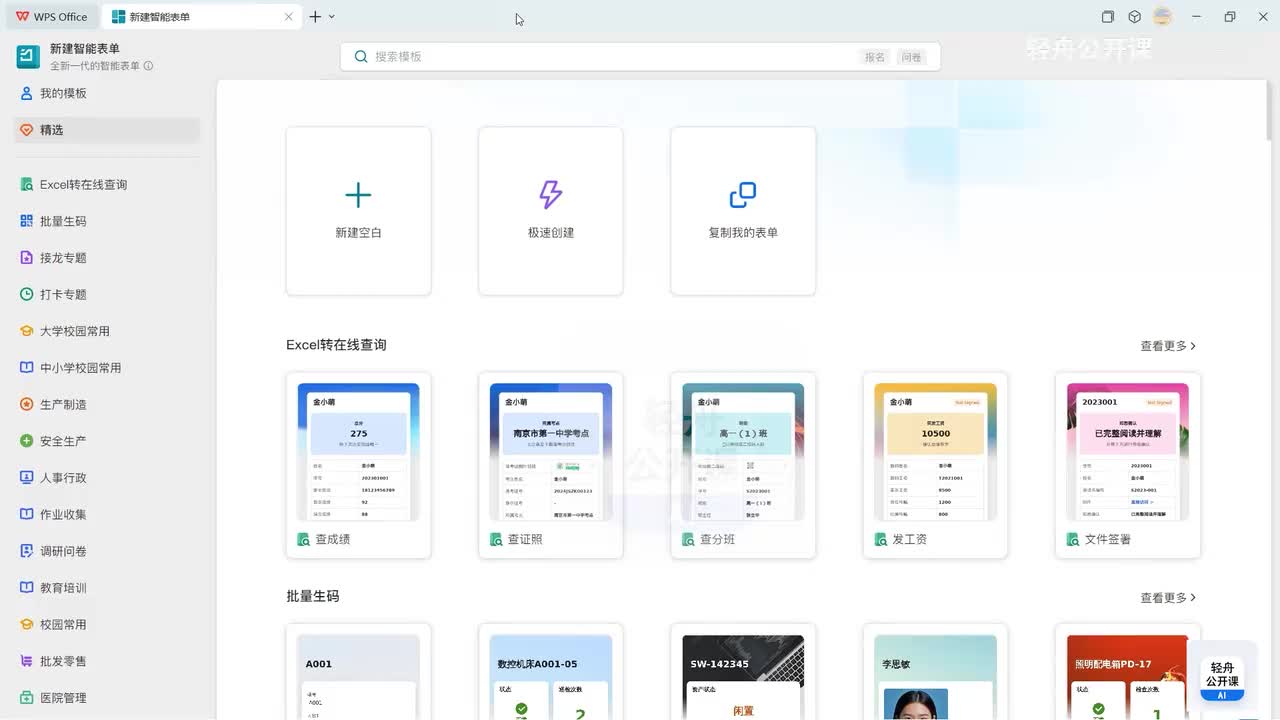Click the 中小学校园常用 book icon

[27, 368]
